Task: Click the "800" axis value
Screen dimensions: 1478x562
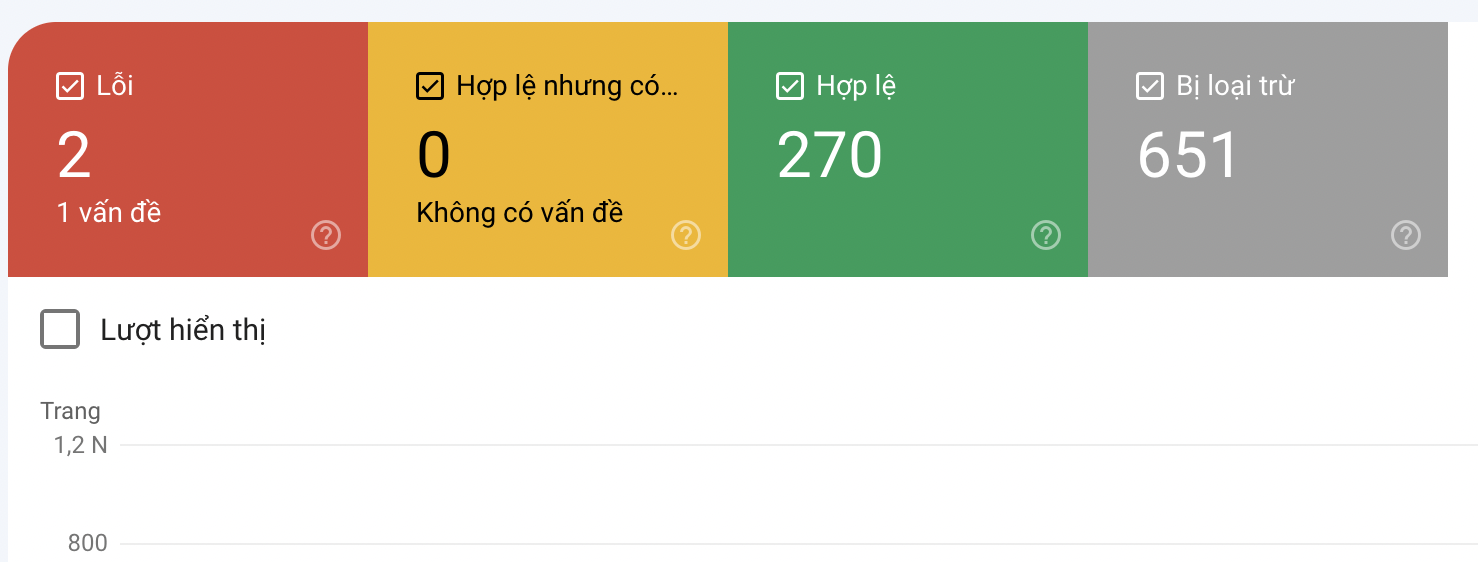Action: point(87,543)
